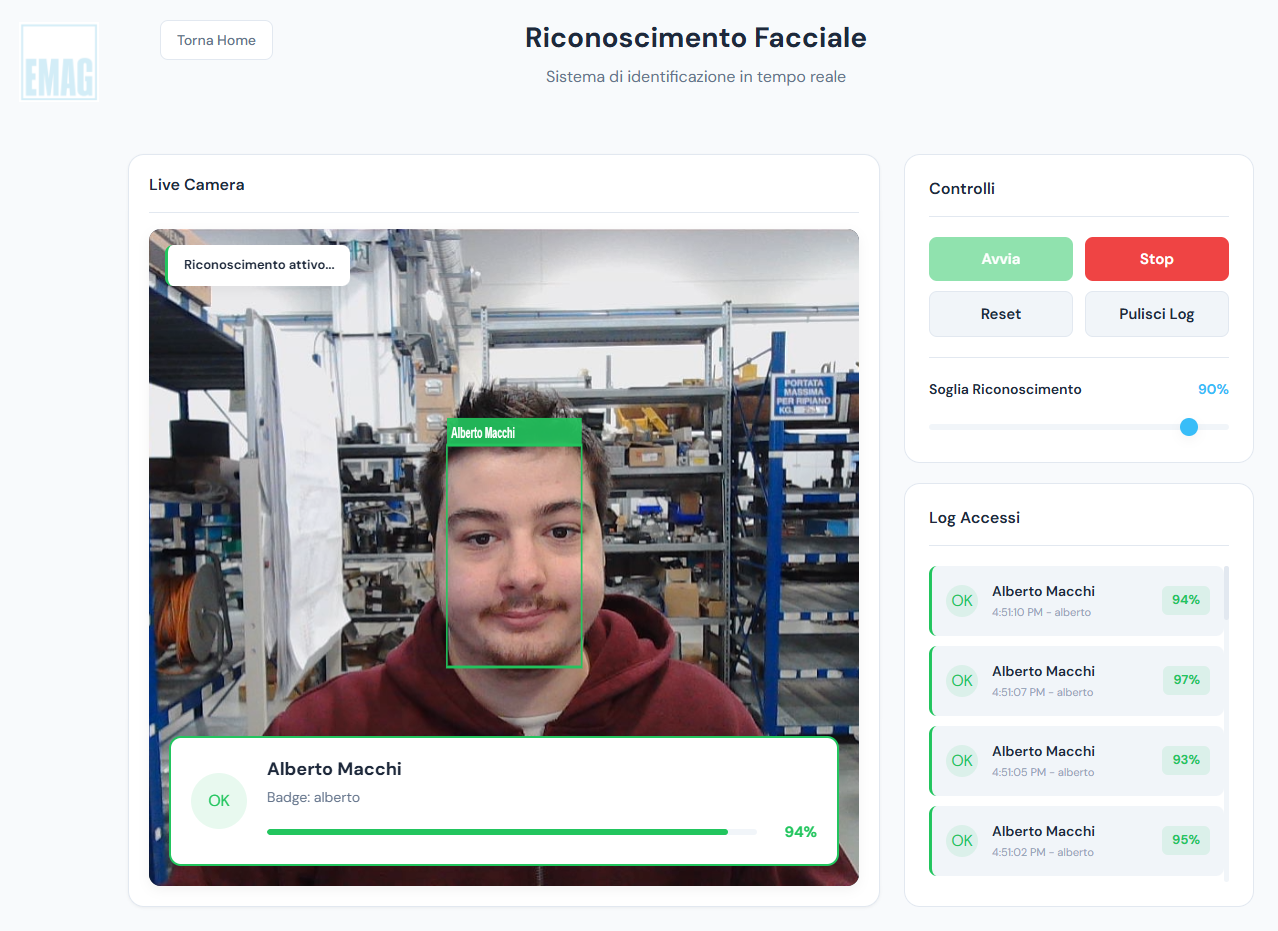Click the OK icon of the 4:51:05 PM log entry
The width and height of the screenshot is (1278, 931).
[962, 761]
